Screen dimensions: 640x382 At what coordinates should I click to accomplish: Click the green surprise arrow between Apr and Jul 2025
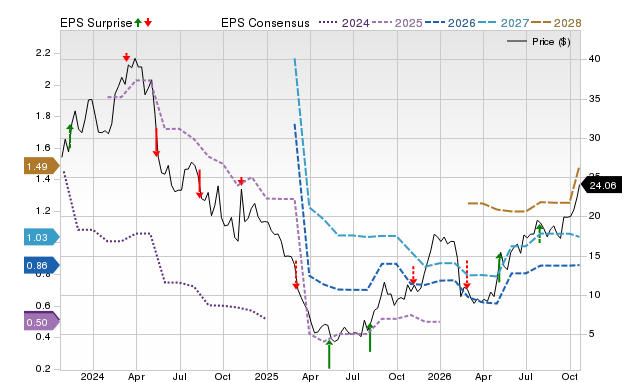[329, 354]
